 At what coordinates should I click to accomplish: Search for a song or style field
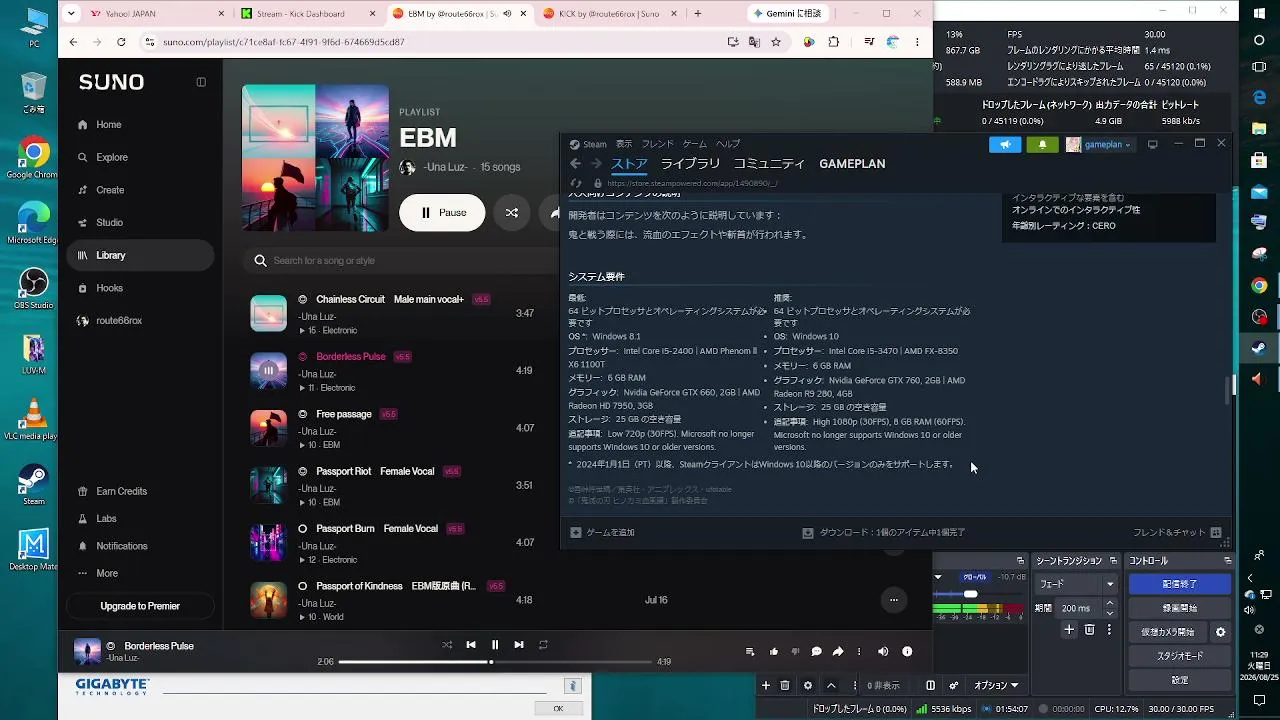pos(400,261)
